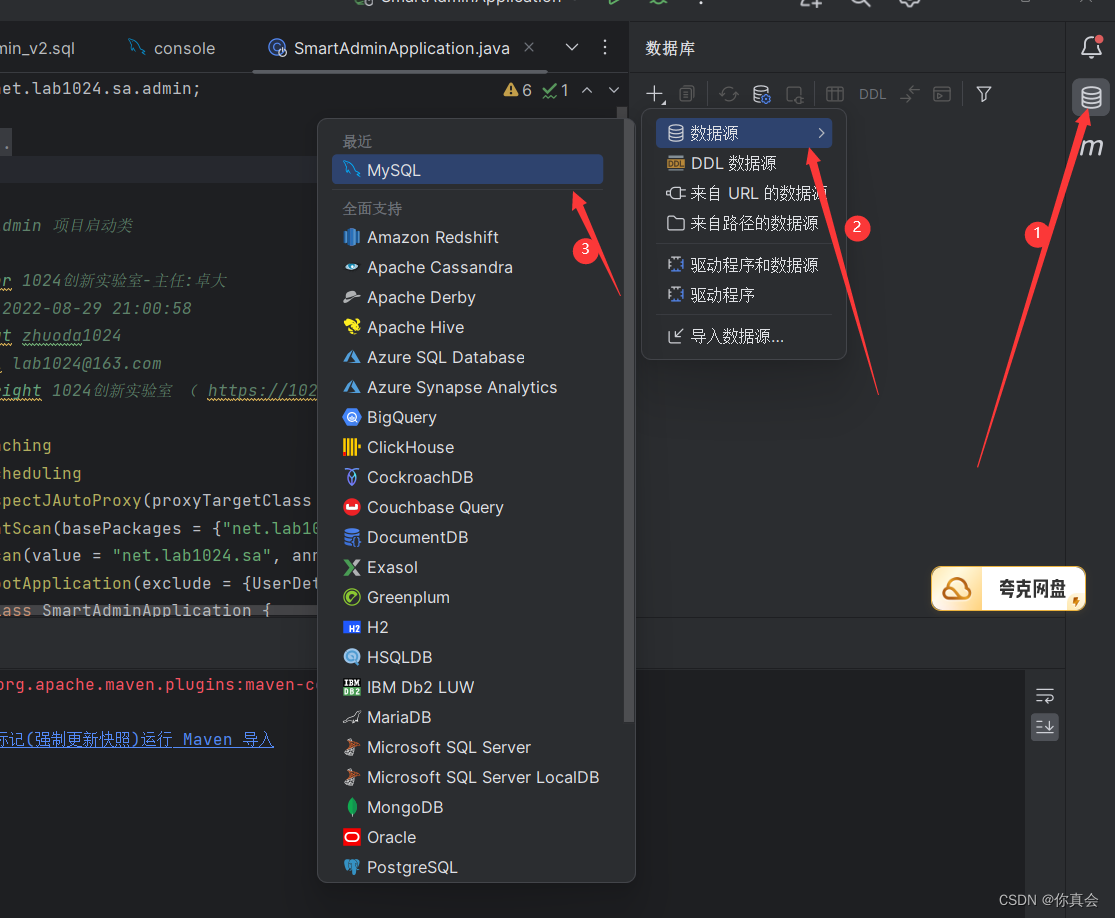Screen dimensions: 1115x918
Task: Click the table editor icon in database toolbar
Action: (x=835, y=94)
